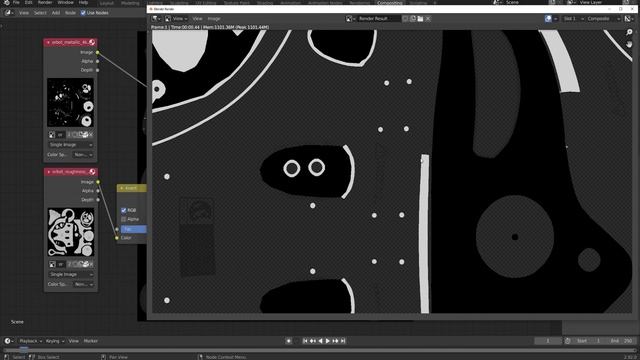640x360 pixels.
Task: Click the roughness node header preview icon
Action: [92, 172]
